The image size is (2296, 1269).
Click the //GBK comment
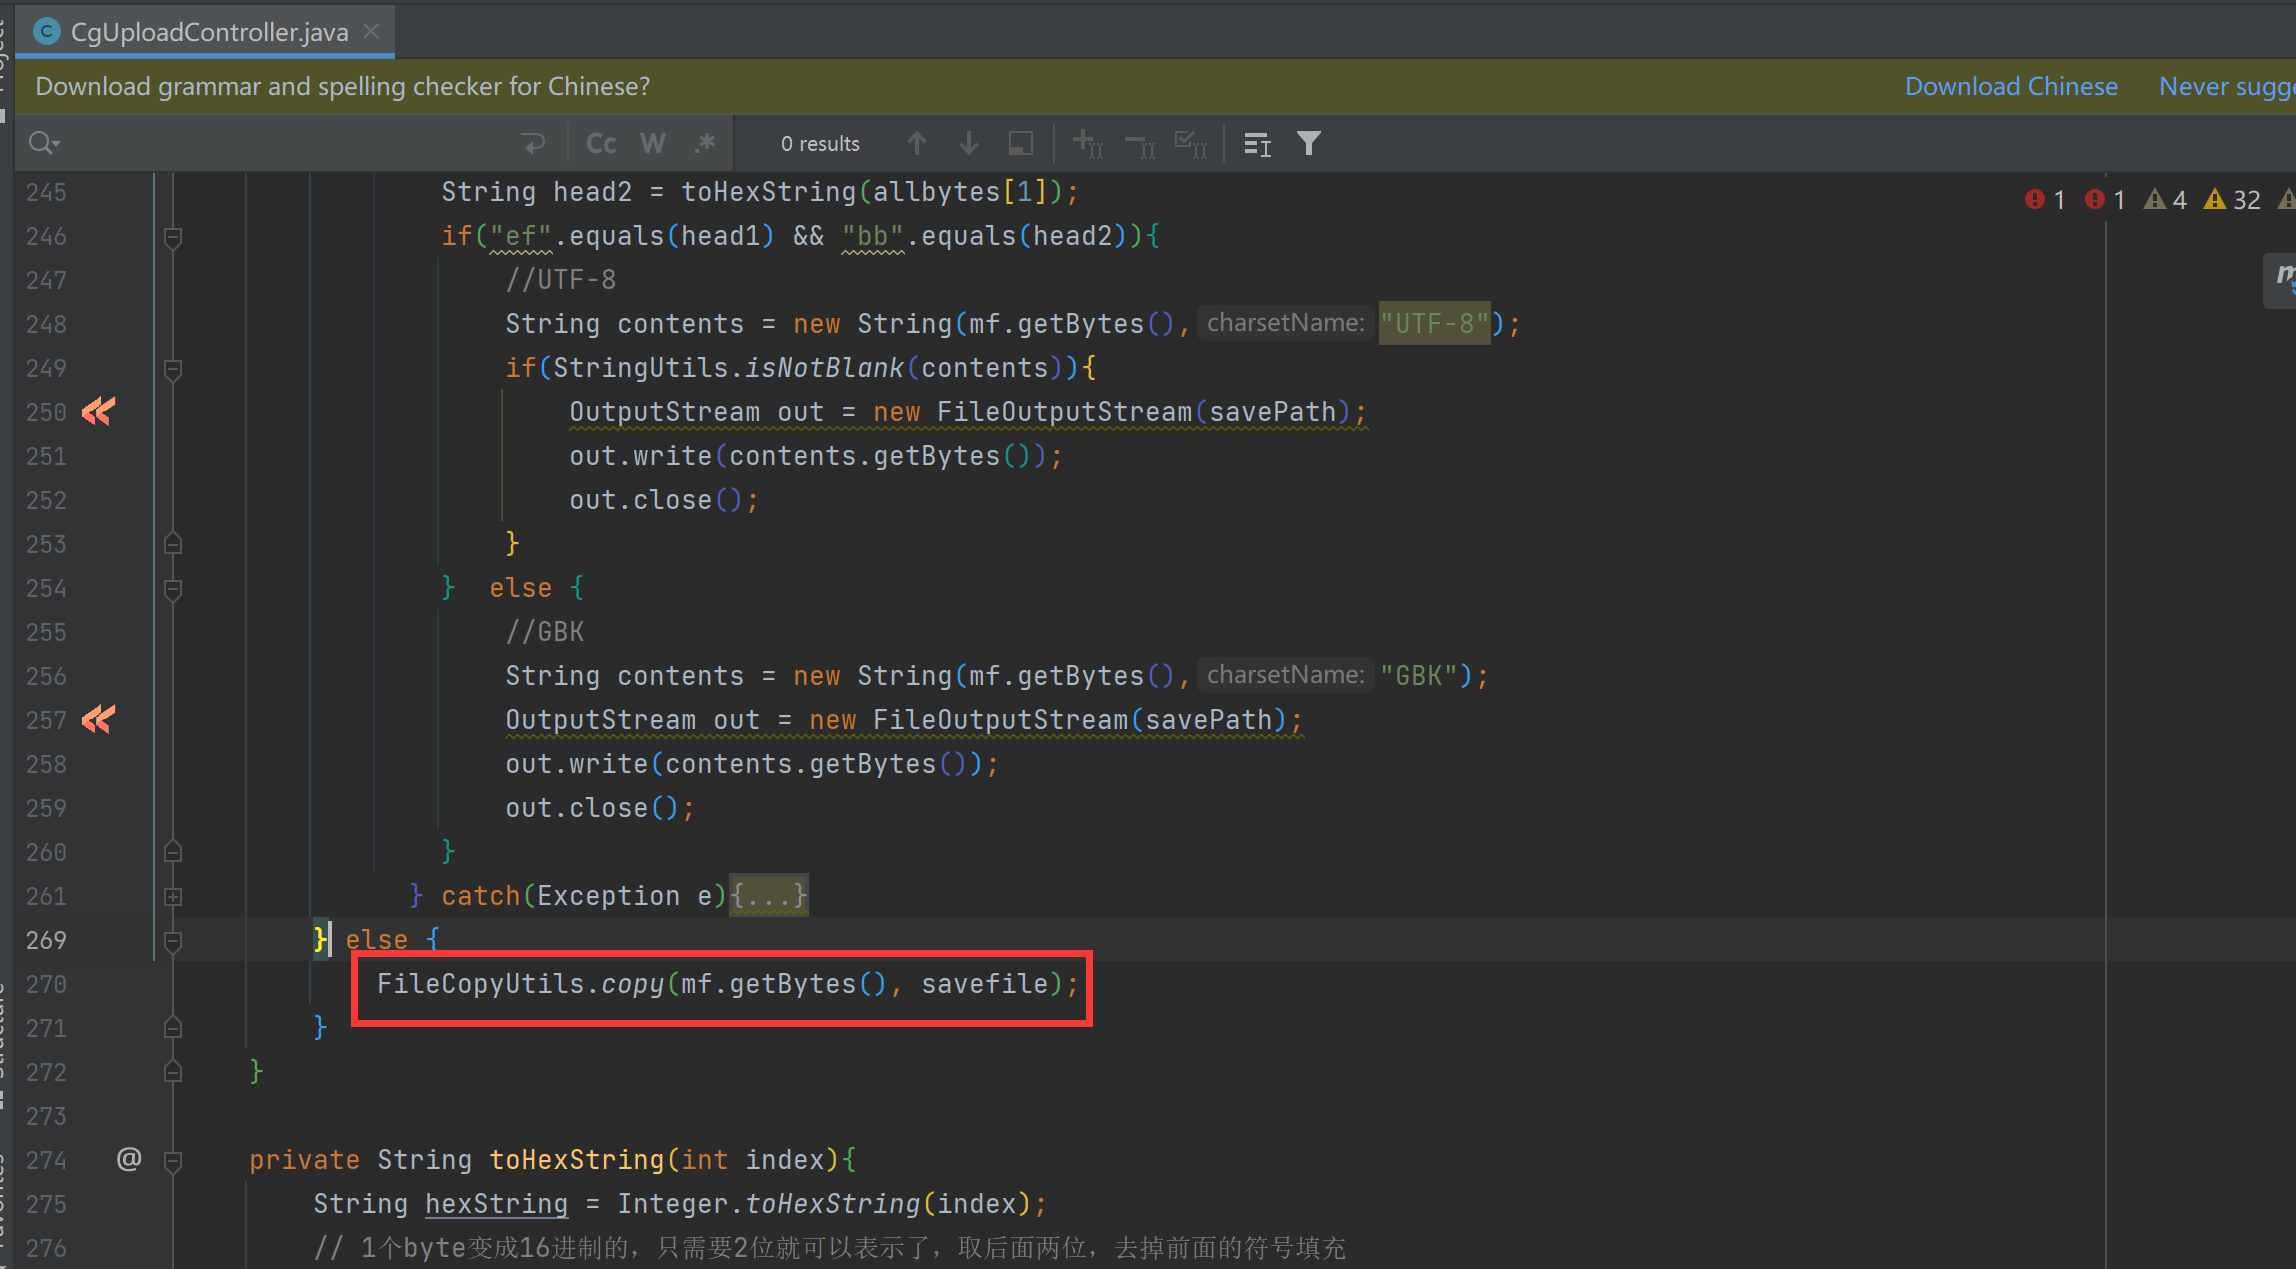544,632
